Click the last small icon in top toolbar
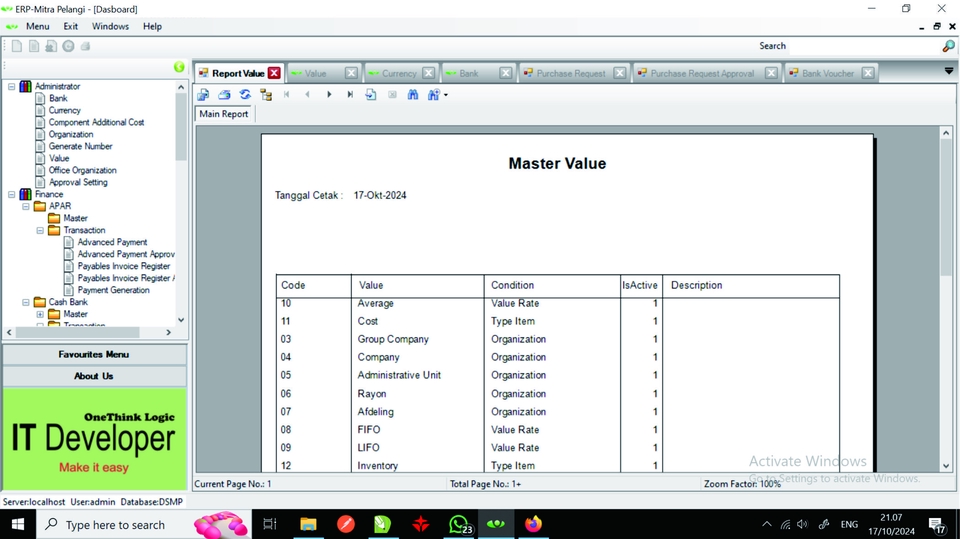Image resolution: width=960 pixels, height=539 pixels. [85, 46]
